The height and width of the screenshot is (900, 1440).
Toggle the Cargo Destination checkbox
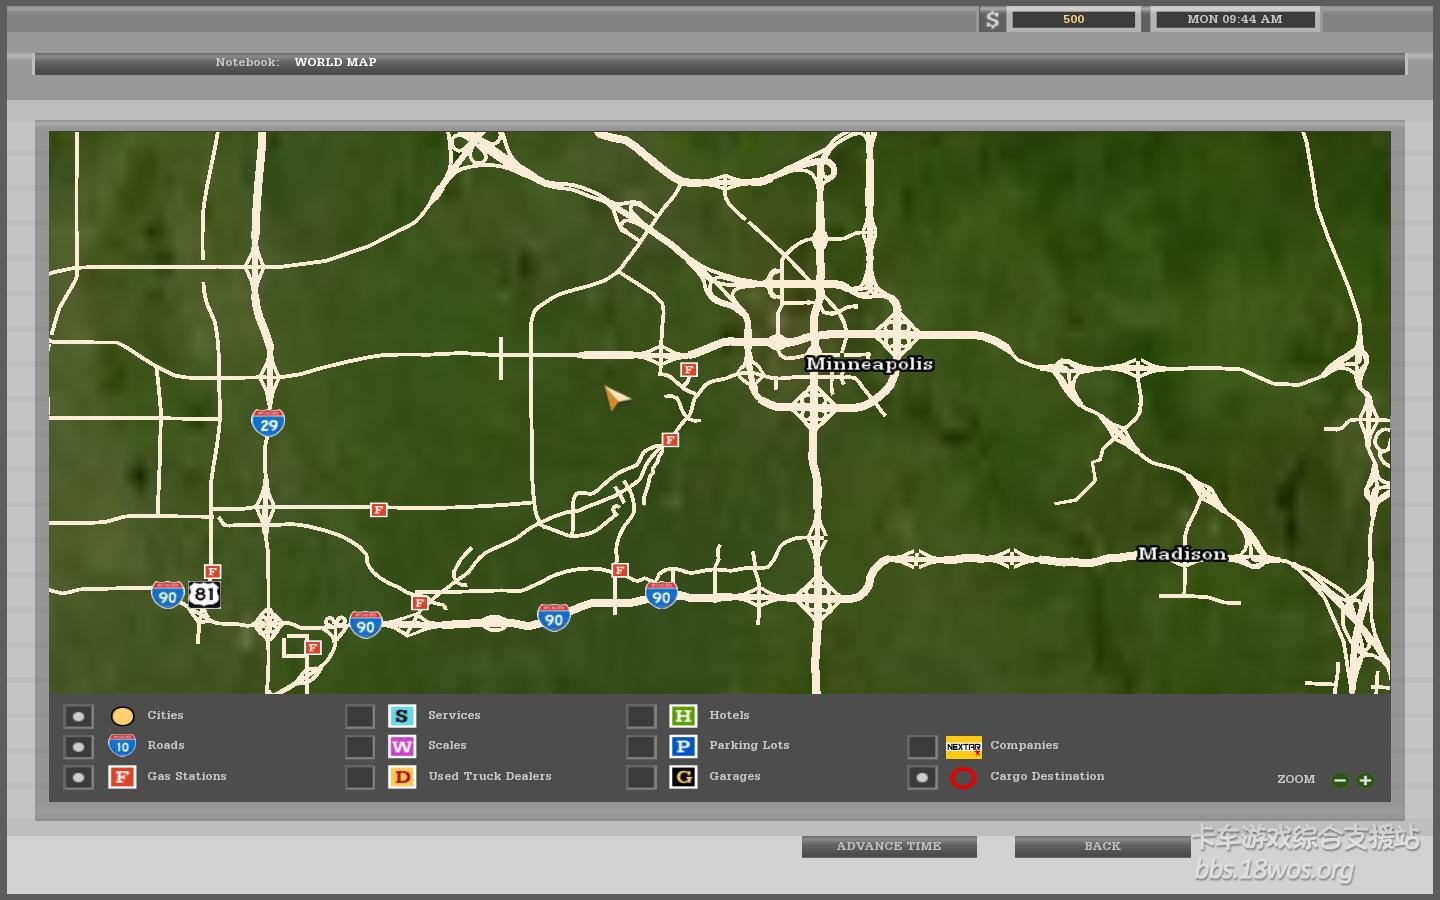click(x=922, y=777)
